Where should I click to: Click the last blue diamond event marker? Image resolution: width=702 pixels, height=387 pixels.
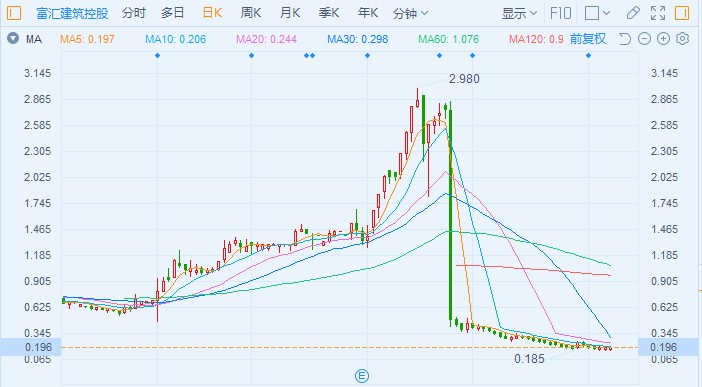588,56
